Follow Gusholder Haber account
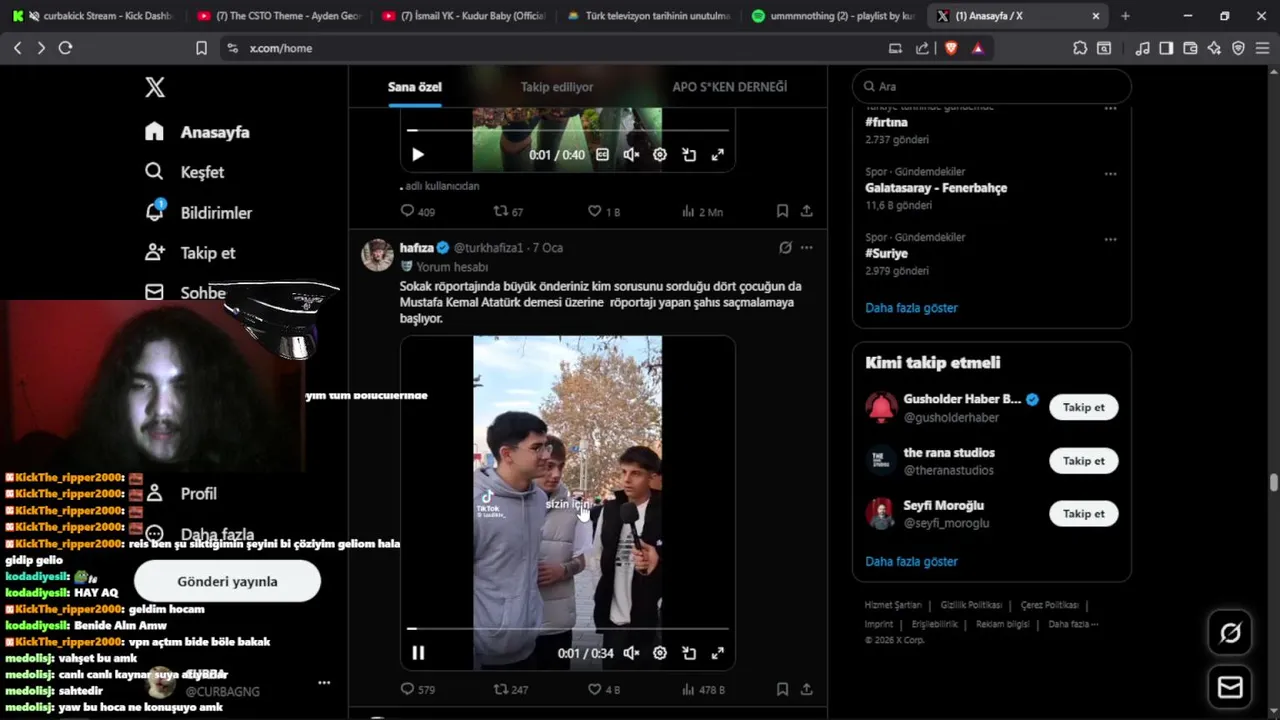Screen dimensions: 1280x720 [1084, 408]
